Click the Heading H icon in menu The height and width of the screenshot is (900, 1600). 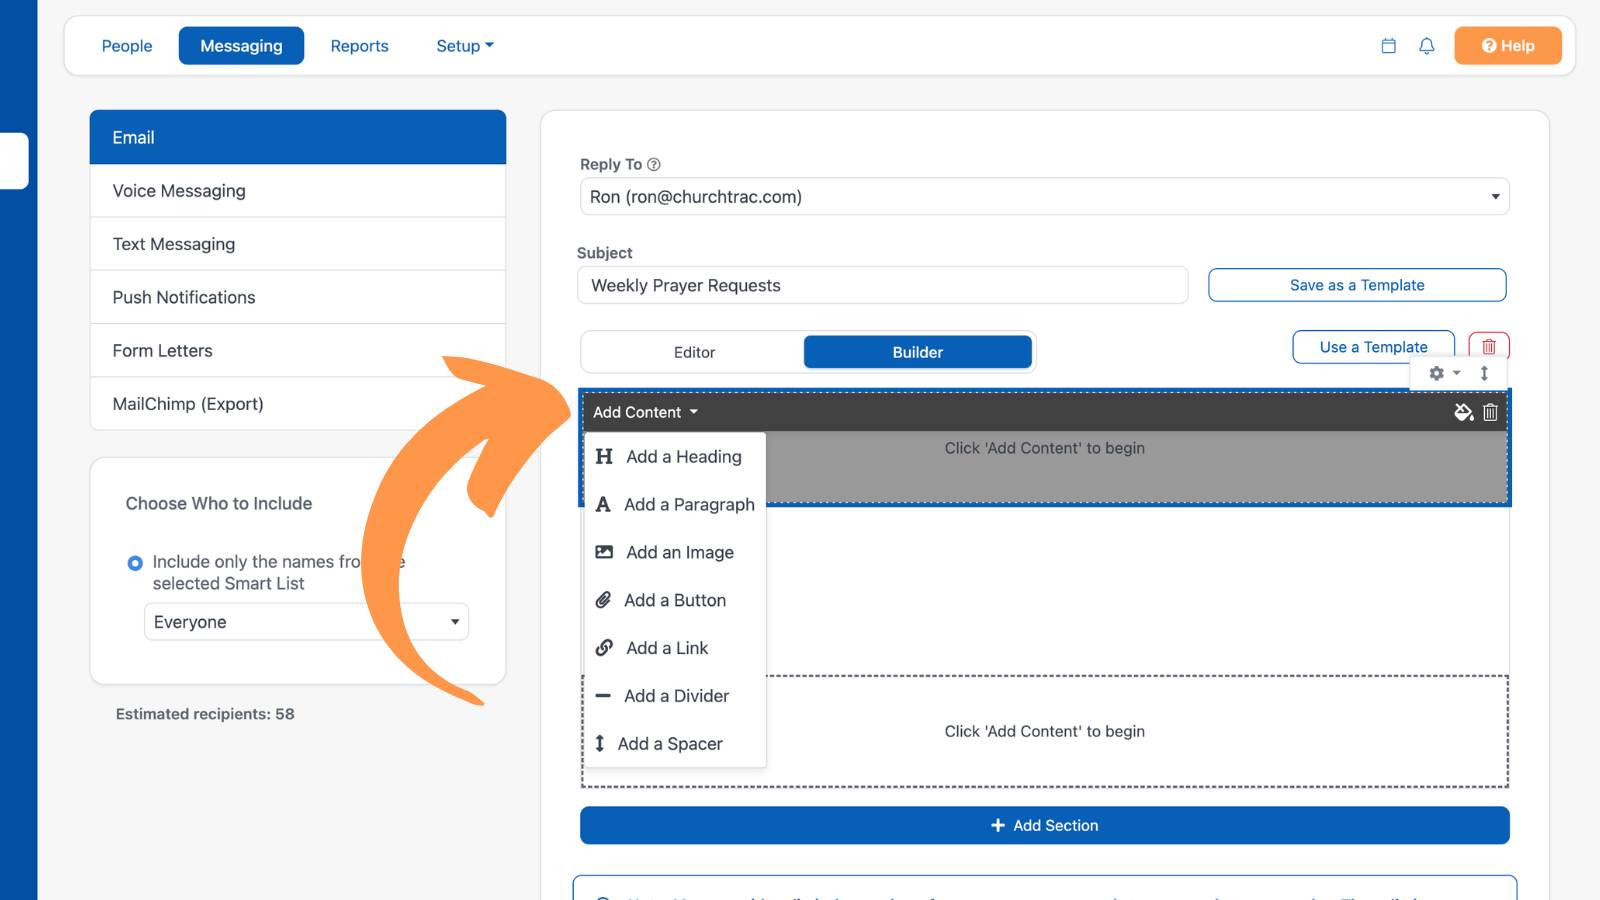(x=604, y=456)
